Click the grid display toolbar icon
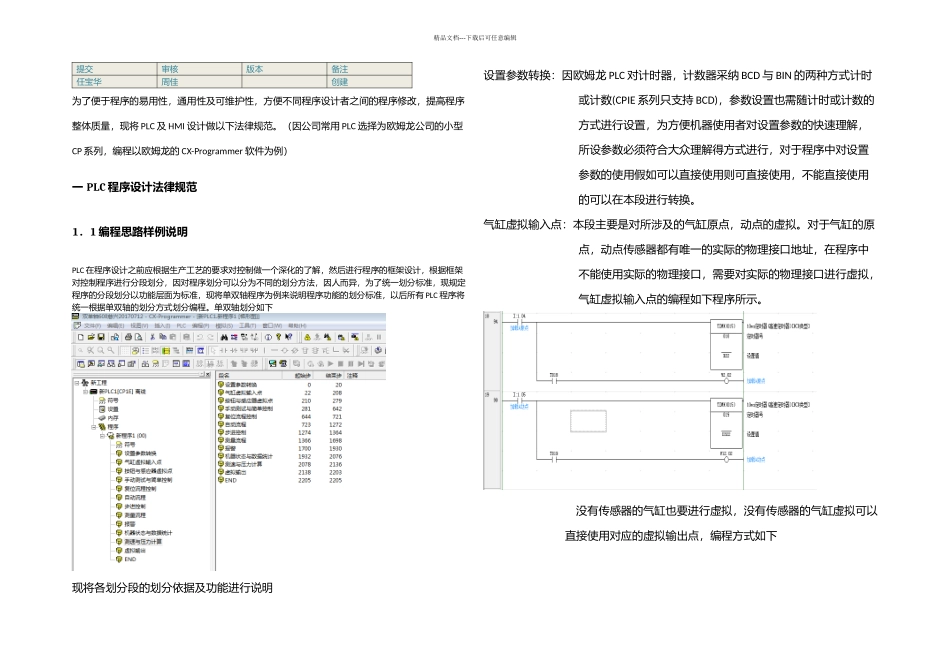950x672 pixels. tap(125, 350)
